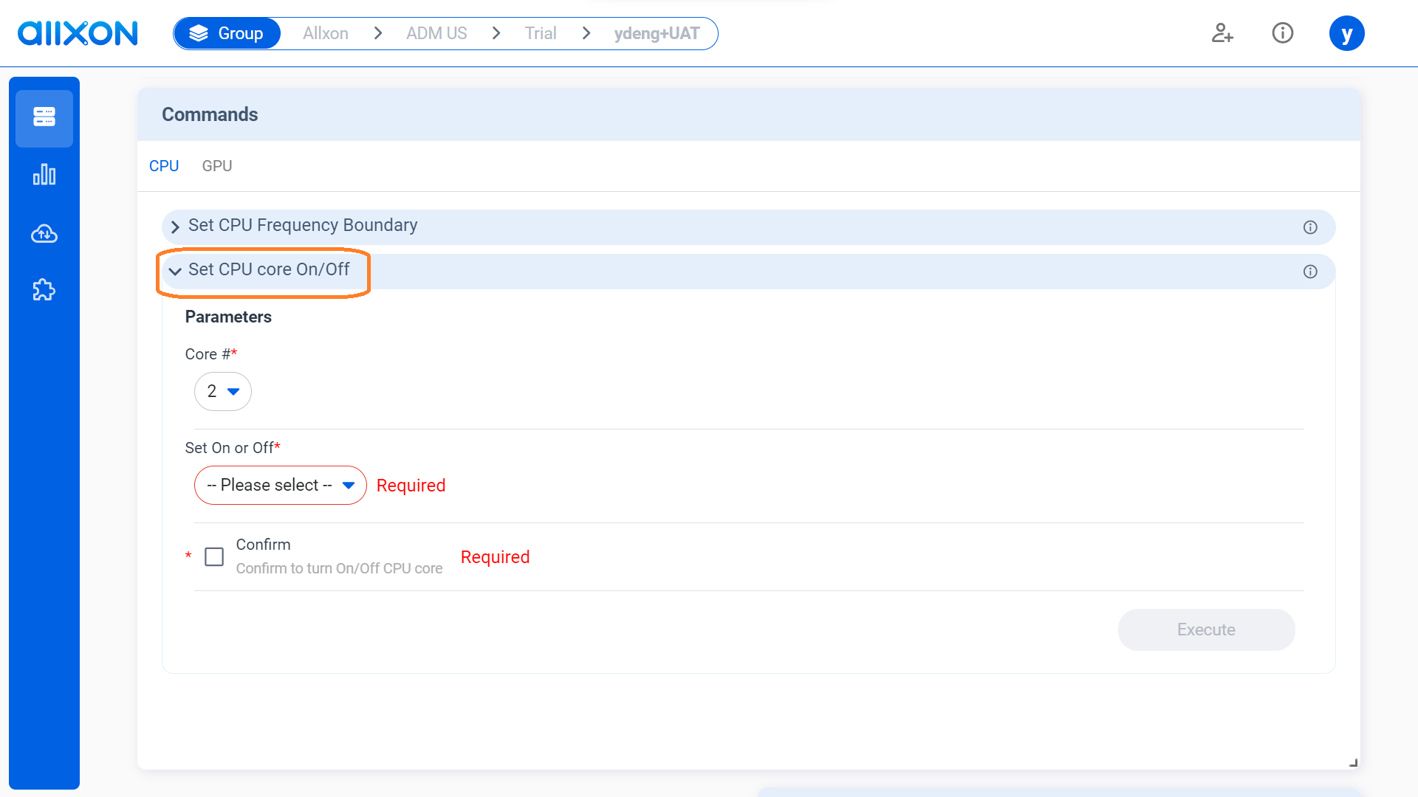Viewport: 1418px width, 797px height.
Task: Switch to the GPU tab
Action: pos(217,165)
